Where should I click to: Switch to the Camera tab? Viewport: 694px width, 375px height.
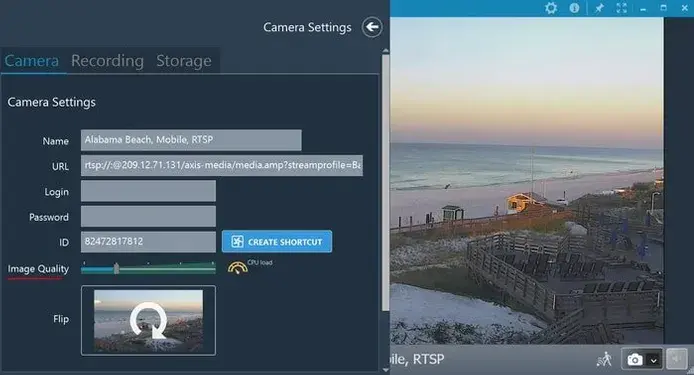click(32, 61)
